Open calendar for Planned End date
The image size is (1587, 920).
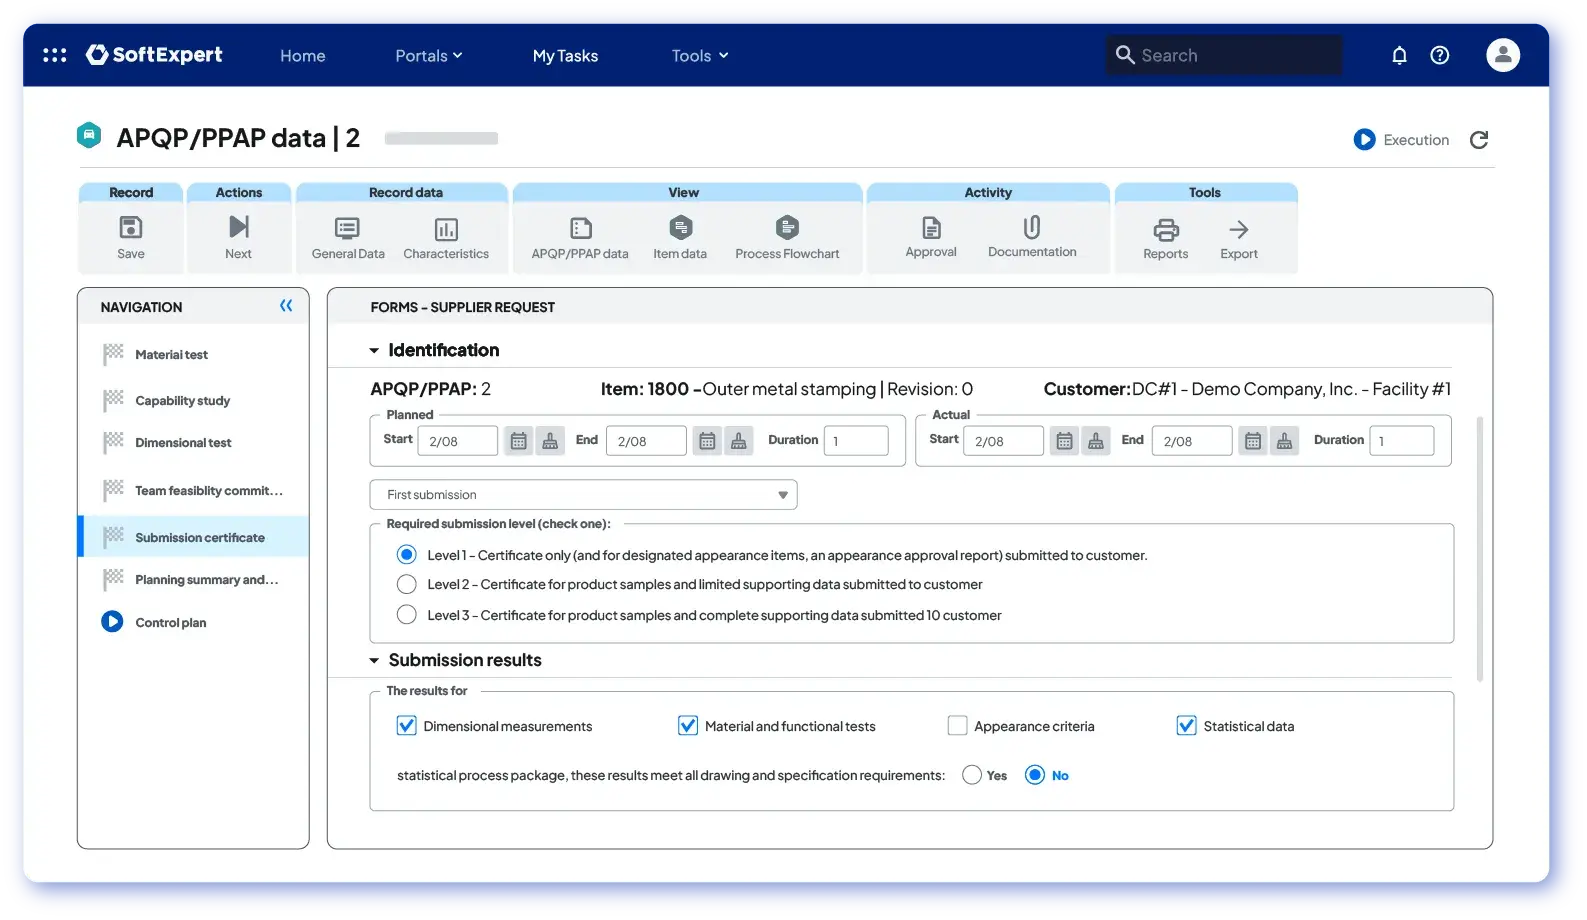707,441
